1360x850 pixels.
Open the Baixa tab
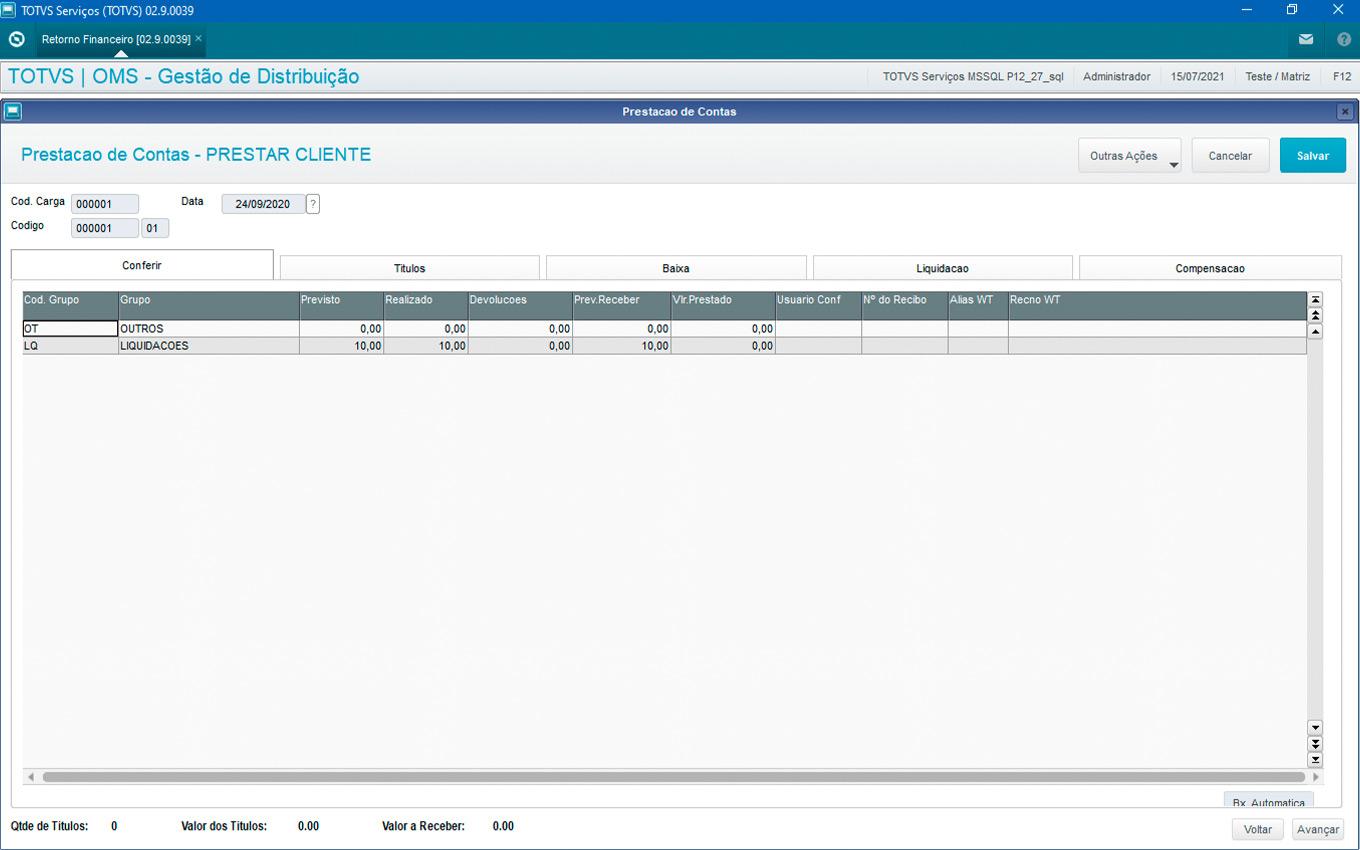coord(676,268)
